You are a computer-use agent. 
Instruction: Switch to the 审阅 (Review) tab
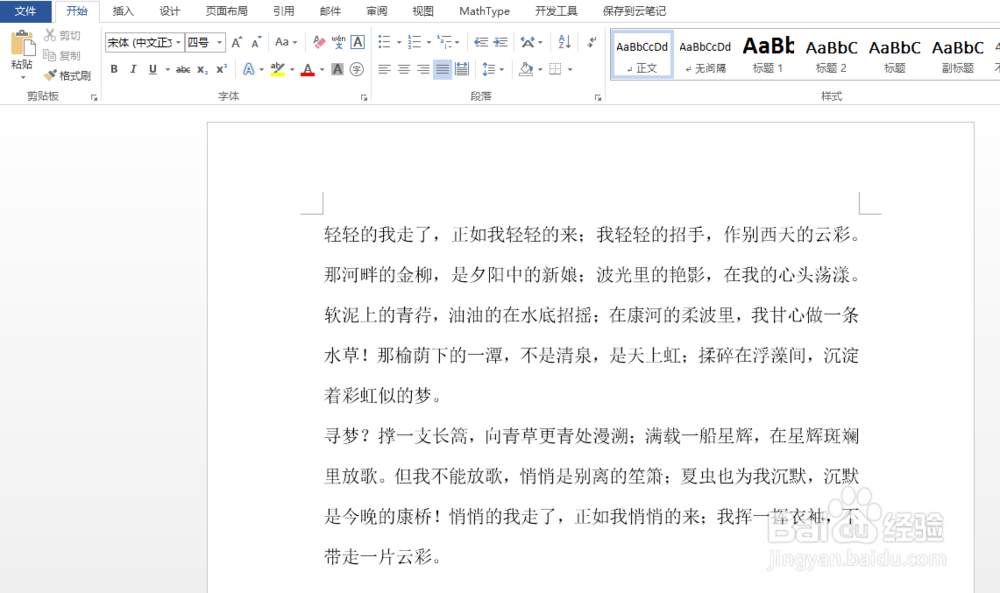[377, 11]
